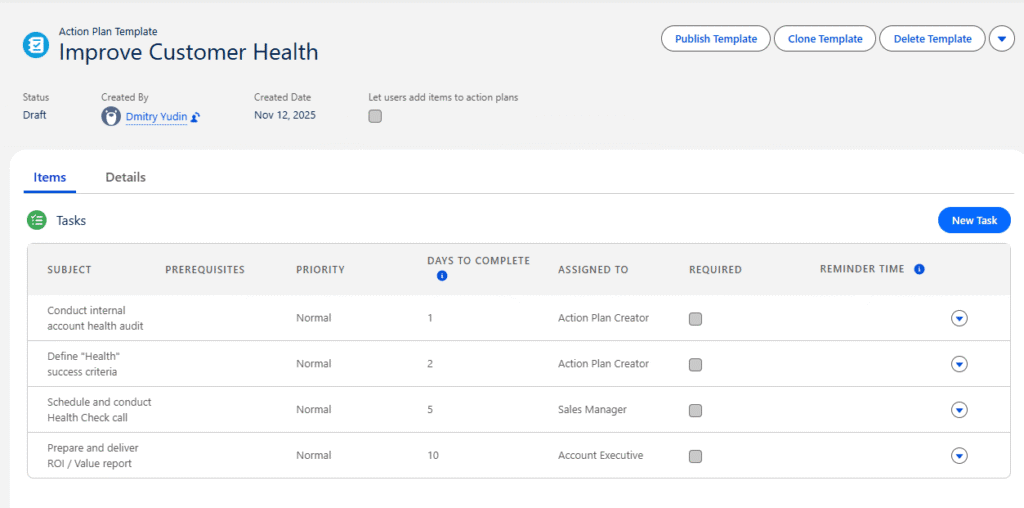Toggle 'Let users add items' checkbox
The image size is (1024, 508).
(375, 116)
